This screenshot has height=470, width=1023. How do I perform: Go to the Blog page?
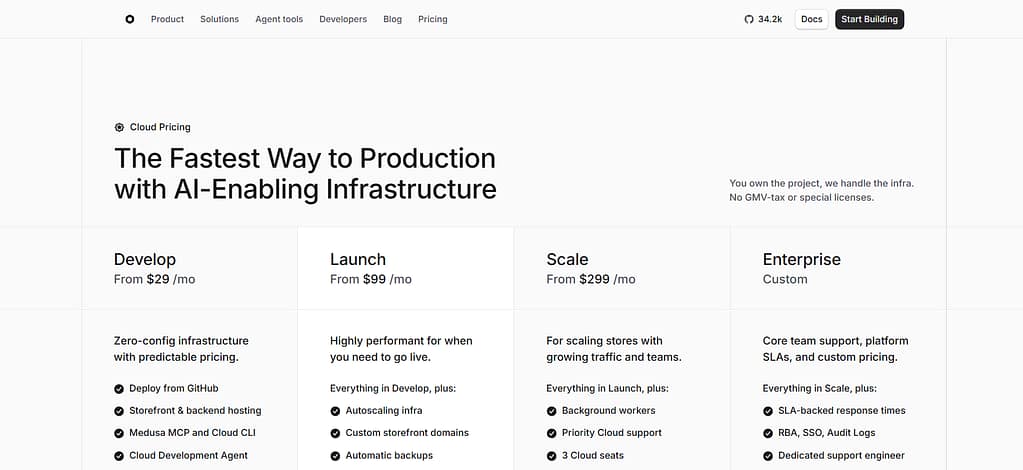coord(393,20)
